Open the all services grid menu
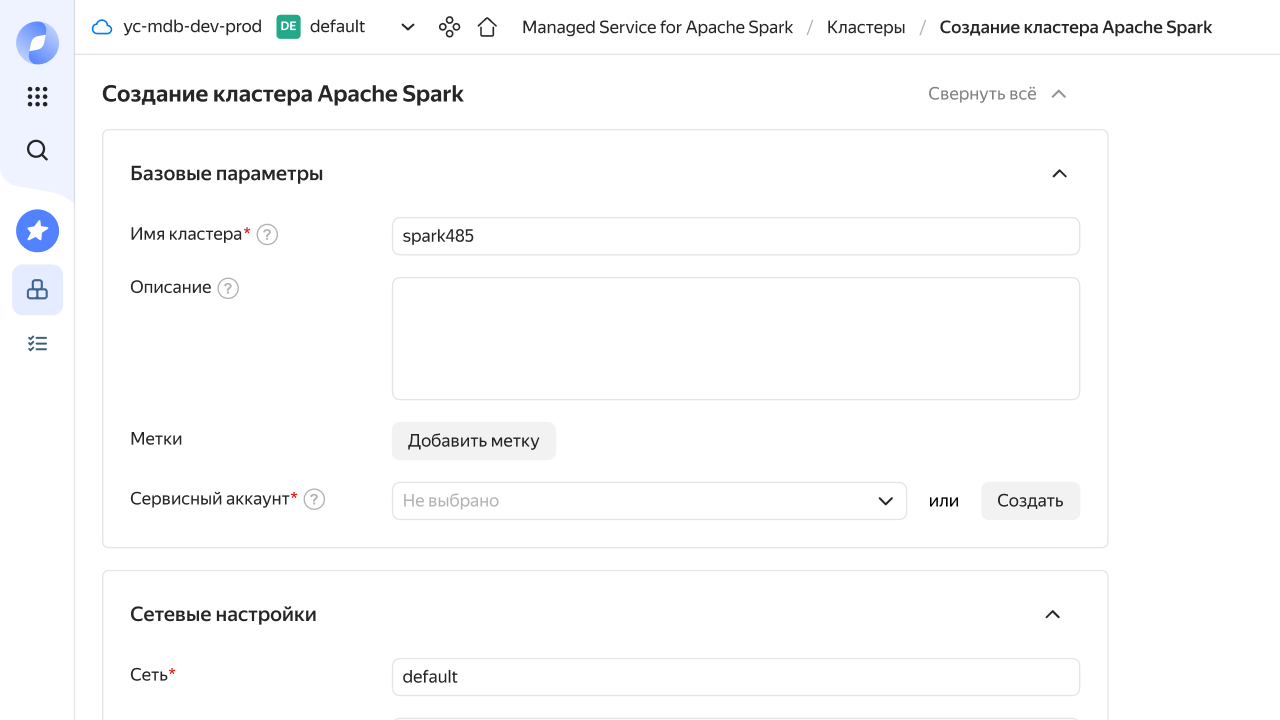 coord(37,97)
